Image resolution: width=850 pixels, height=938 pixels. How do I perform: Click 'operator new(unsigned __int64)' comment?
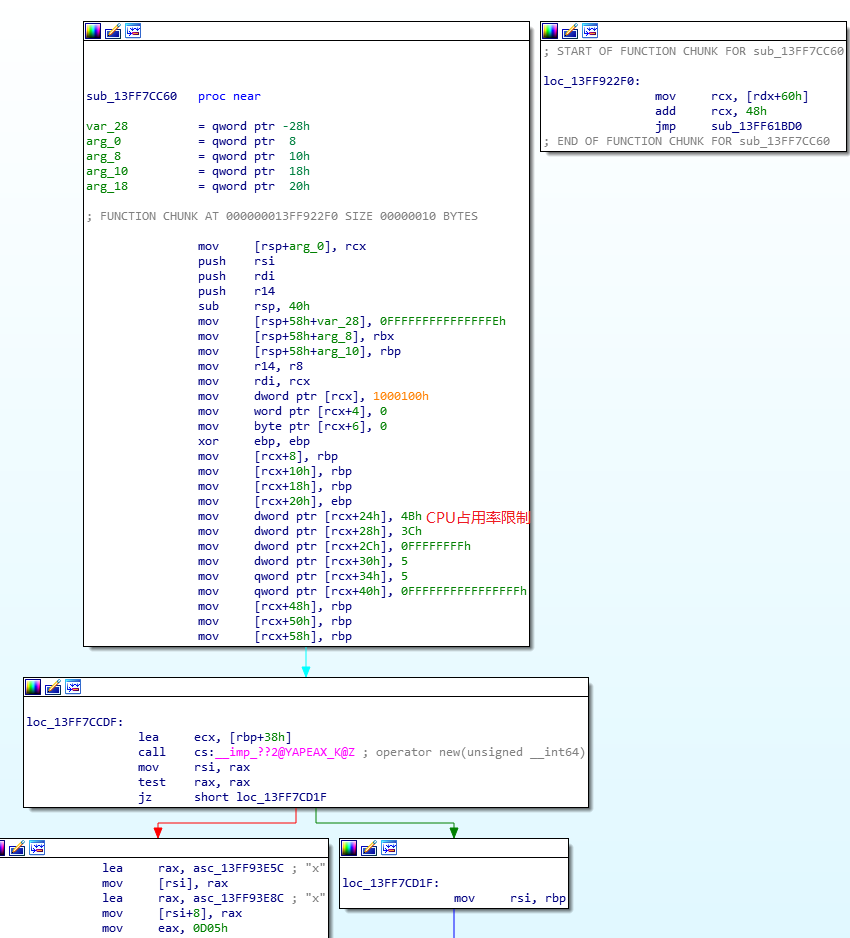tap(480, 752)
